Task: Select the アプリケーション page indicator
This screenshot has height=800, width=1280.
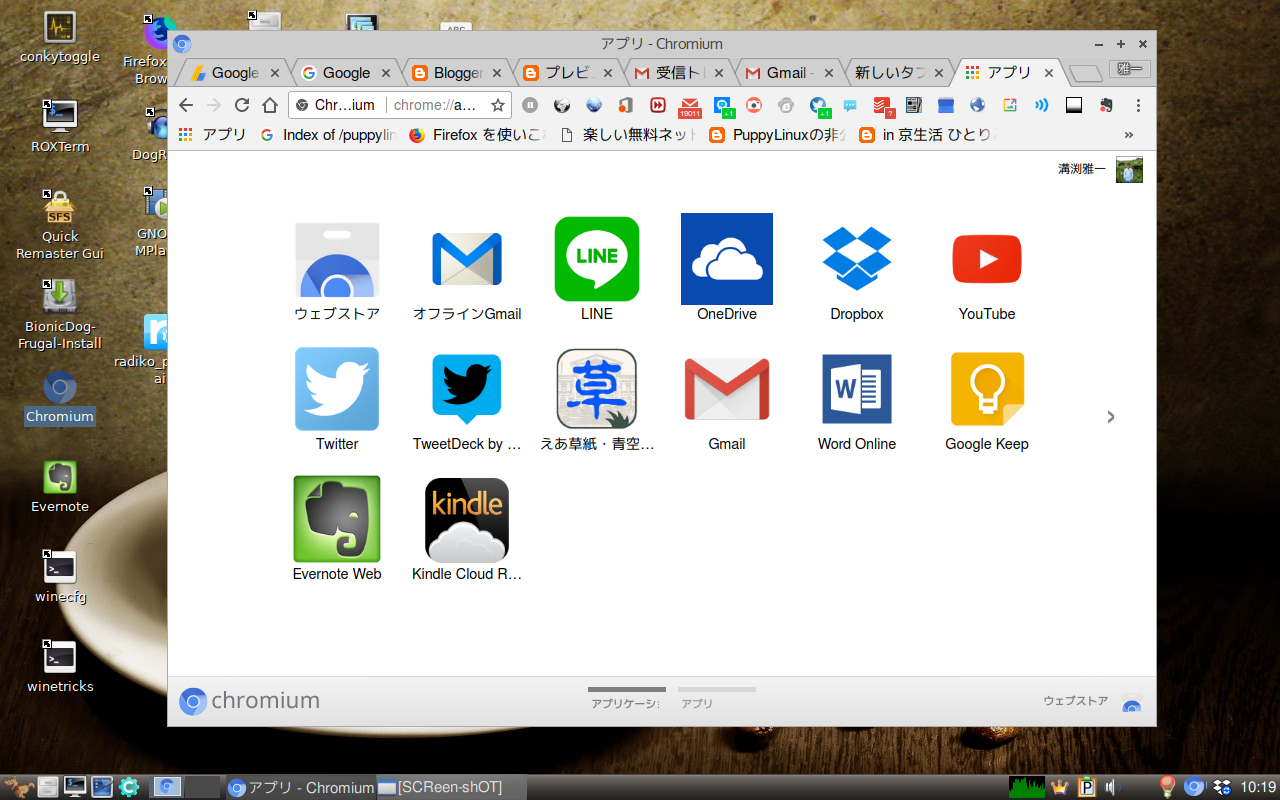Action: click(625, 698)
